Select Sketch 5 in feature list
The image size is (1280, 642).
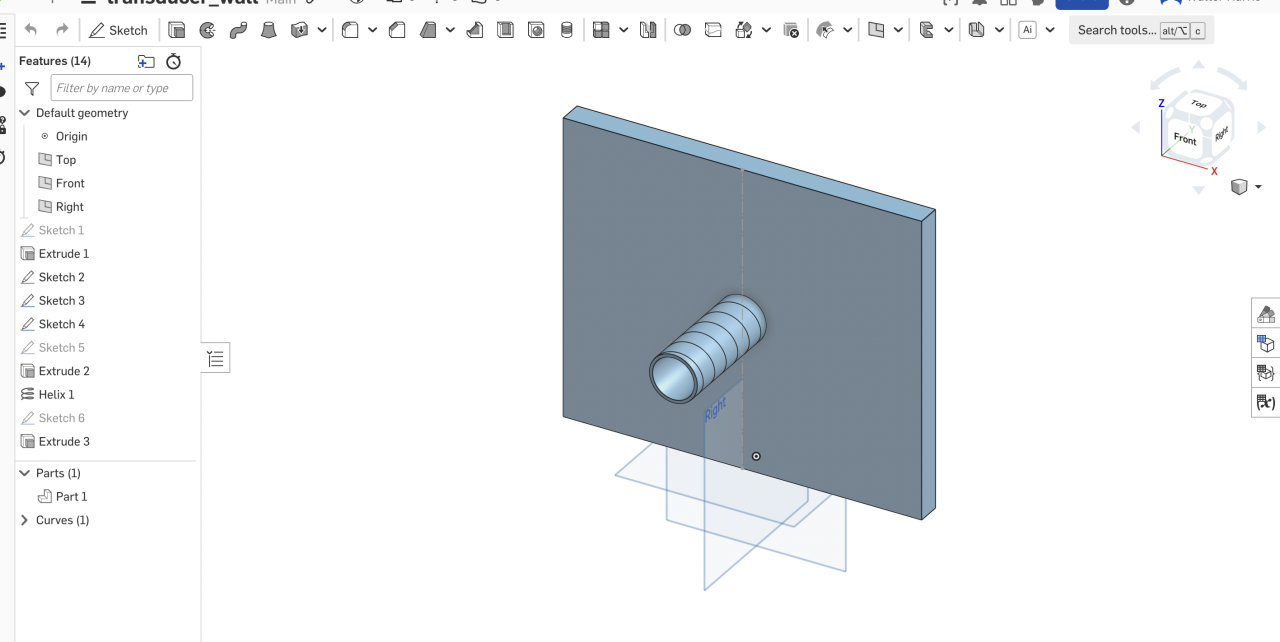point(61,348)
